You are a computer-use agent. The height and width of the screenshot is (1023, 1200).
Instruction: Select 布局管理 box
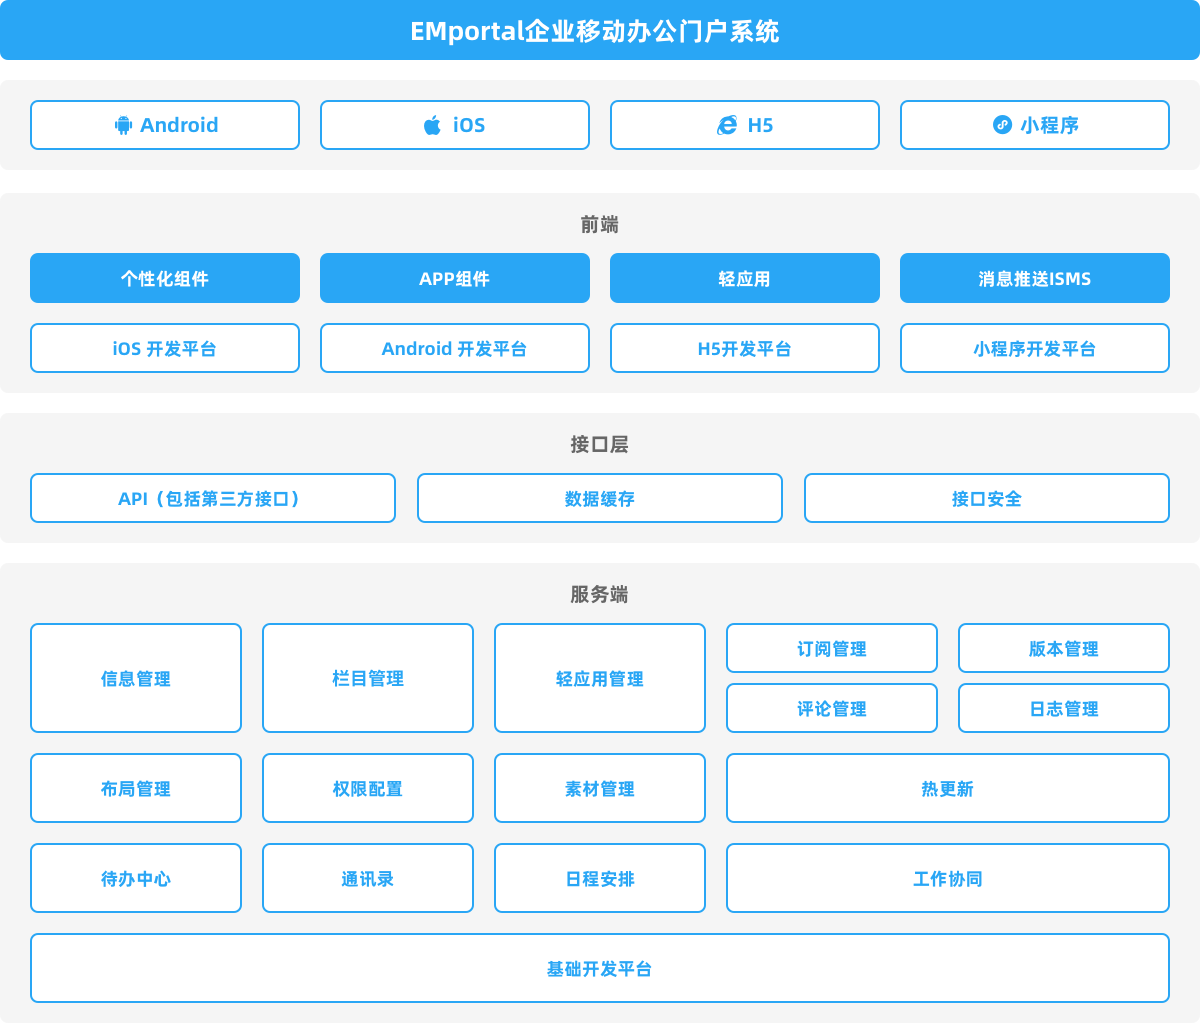click(x=136, y=788)
